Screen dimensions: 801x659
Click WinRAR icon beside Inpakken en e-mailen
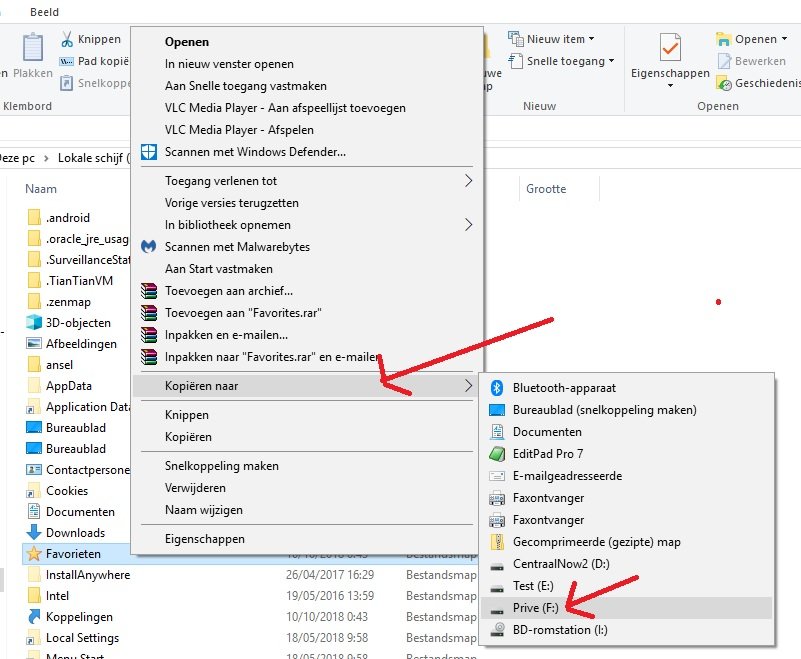(149, 335)
